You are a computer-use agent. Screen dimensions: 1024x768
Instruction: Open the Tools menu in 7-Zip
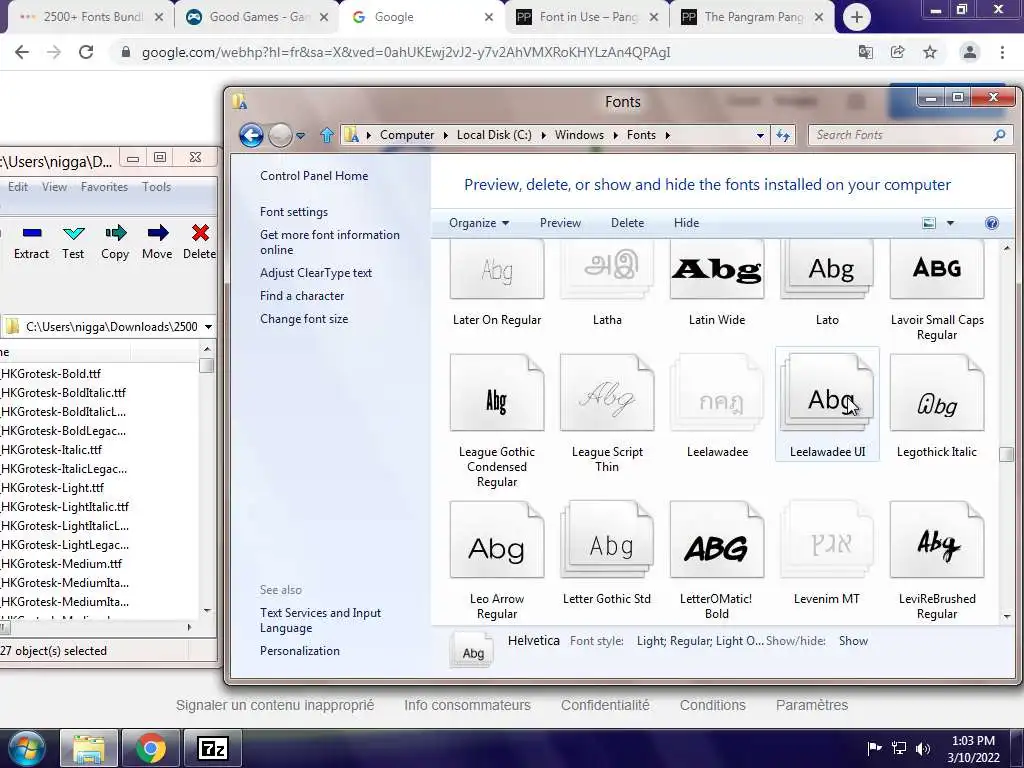(x=157, y=187)
